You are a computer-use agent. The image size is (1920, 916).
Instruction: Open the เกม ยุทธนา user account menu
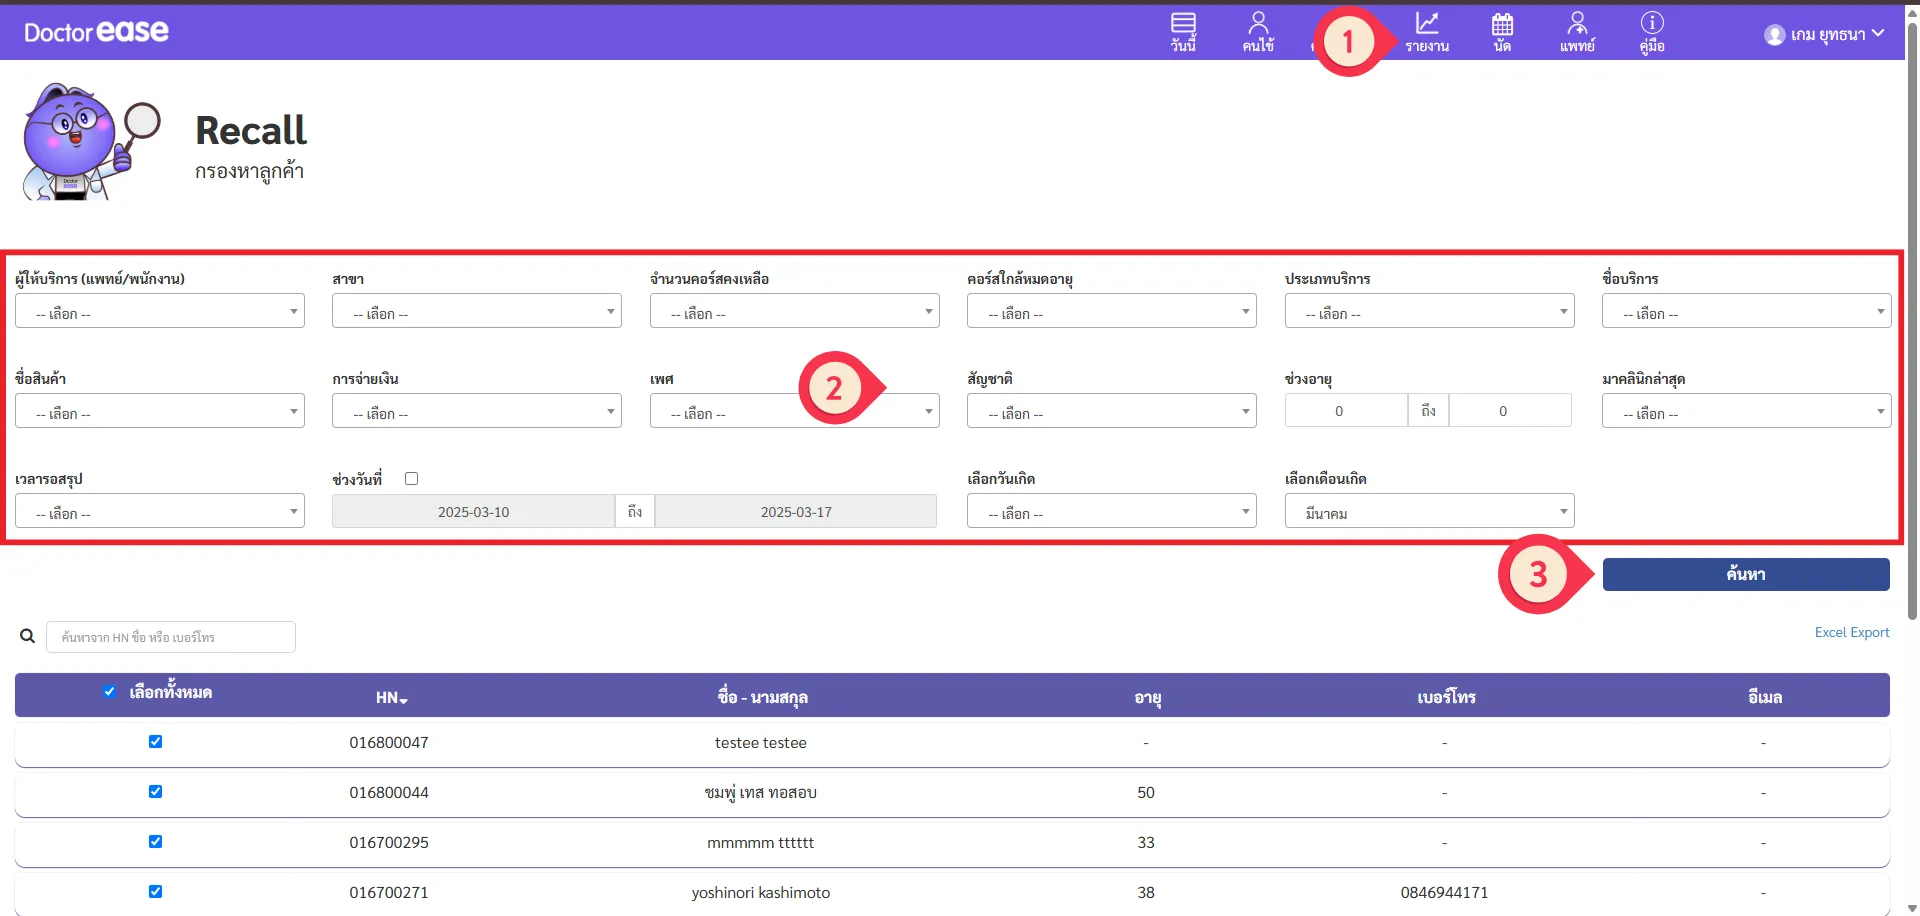[1825, 34]
